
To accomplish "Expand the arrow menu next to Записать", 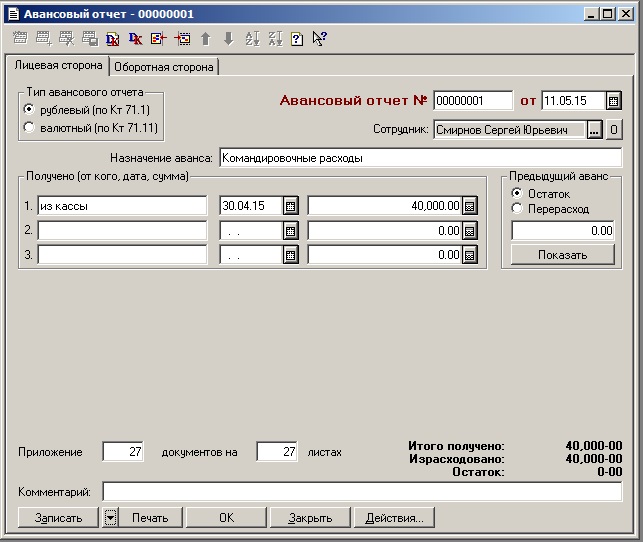I will coord(111,518).
